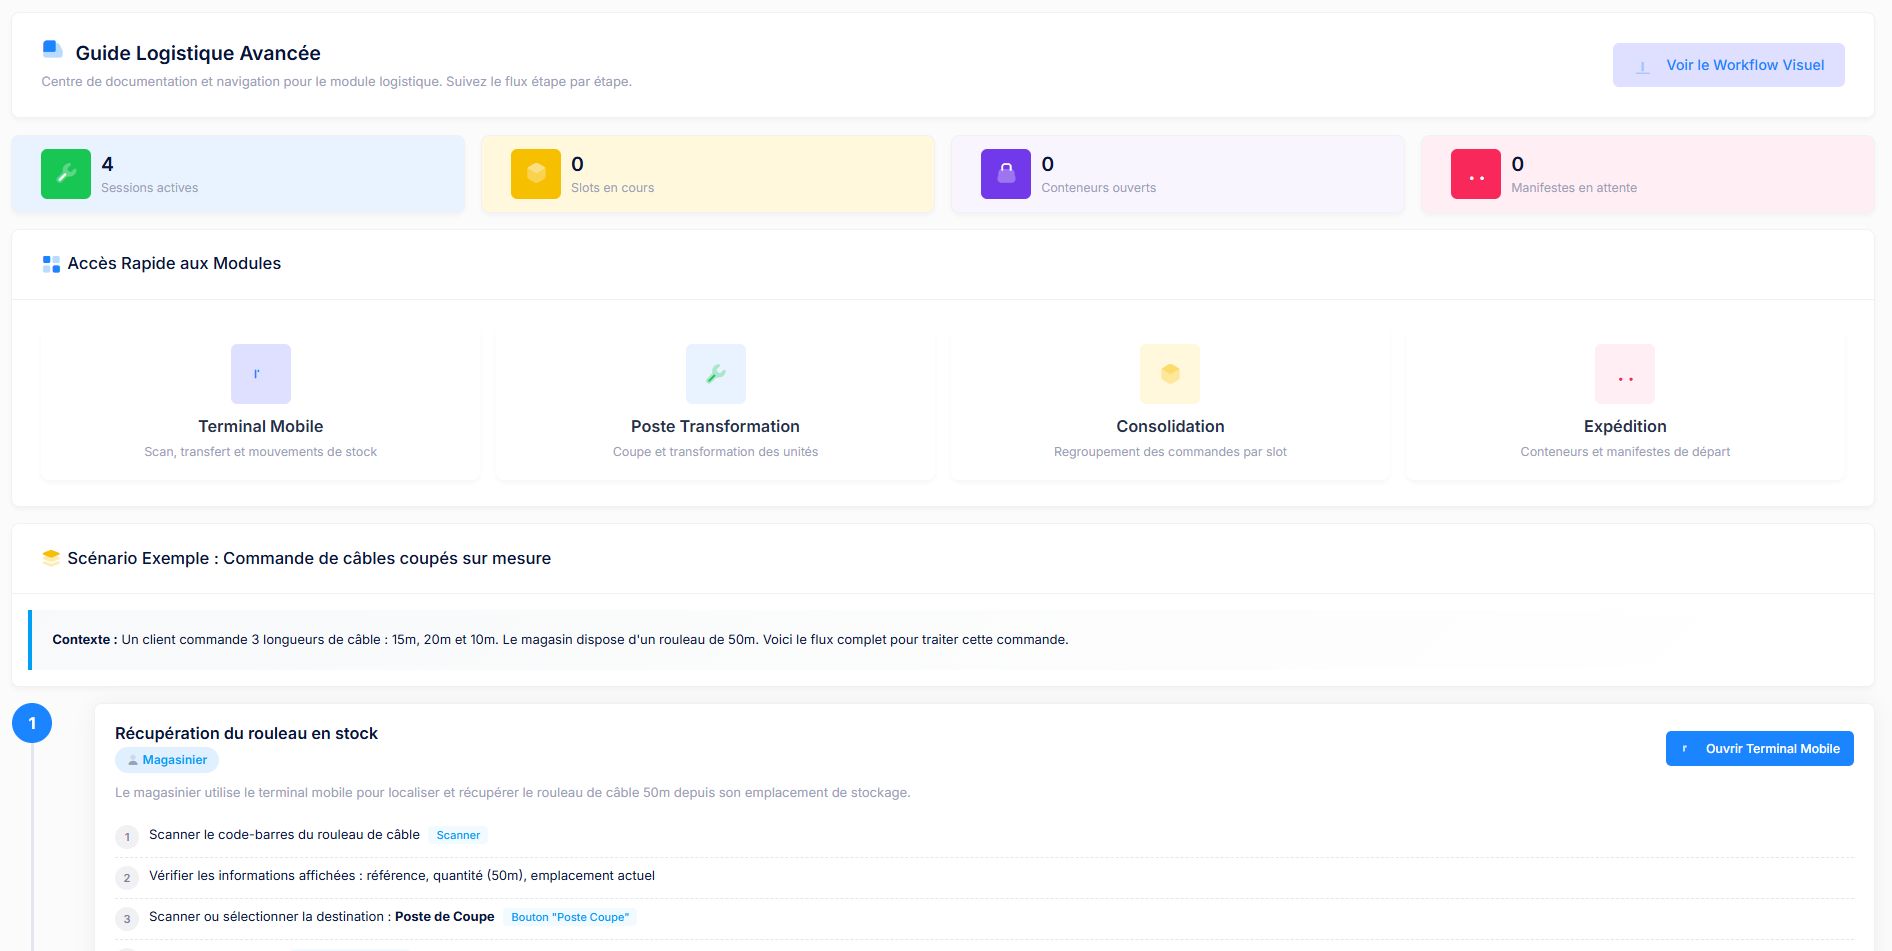
Task: Click the Scanner tag on step one
Action: (x=458, y=835)
